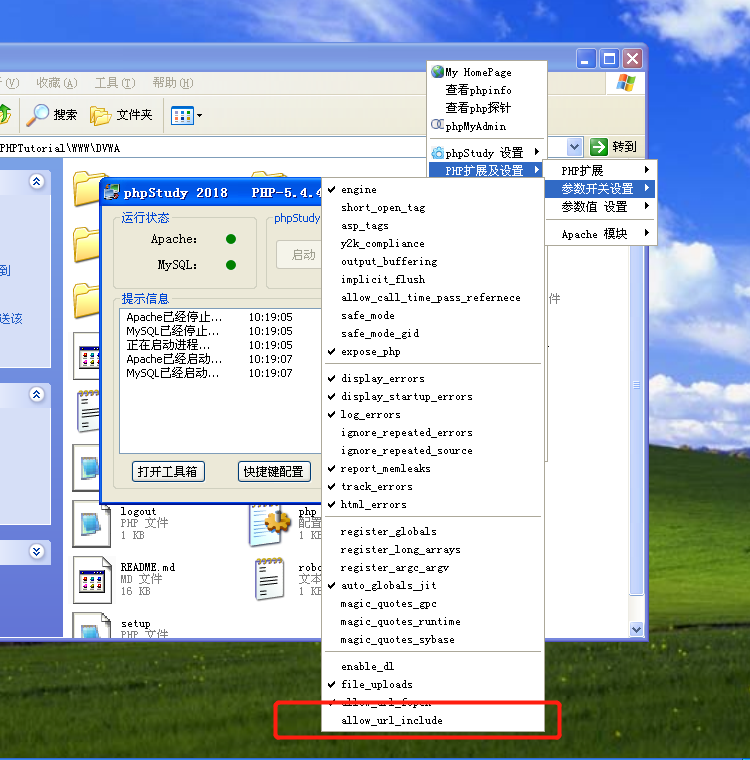Expand the Apache 模块 submenu
Image resolution: width=750 pixels, height=760 pixels.
point(601,234)
